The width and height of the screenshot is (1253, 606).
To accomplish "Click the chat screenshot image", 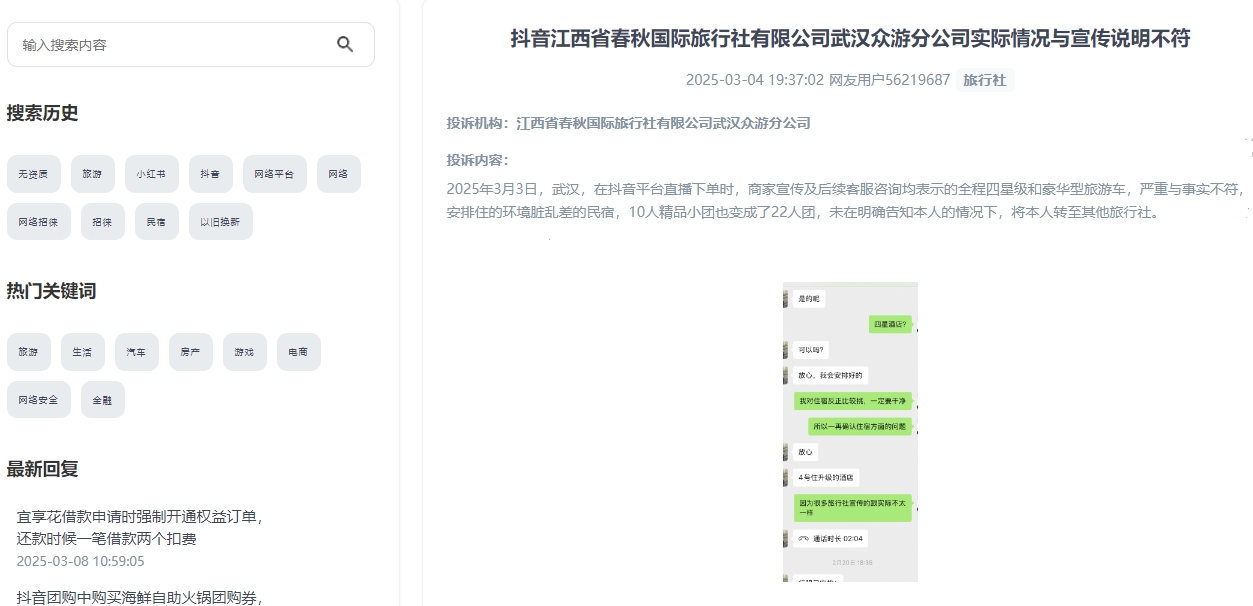I will (849, 440).
